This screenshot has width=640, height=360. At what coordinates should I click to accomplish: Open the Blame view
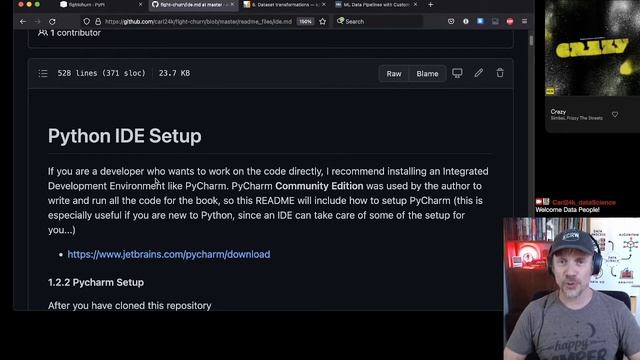click(427, 73)
